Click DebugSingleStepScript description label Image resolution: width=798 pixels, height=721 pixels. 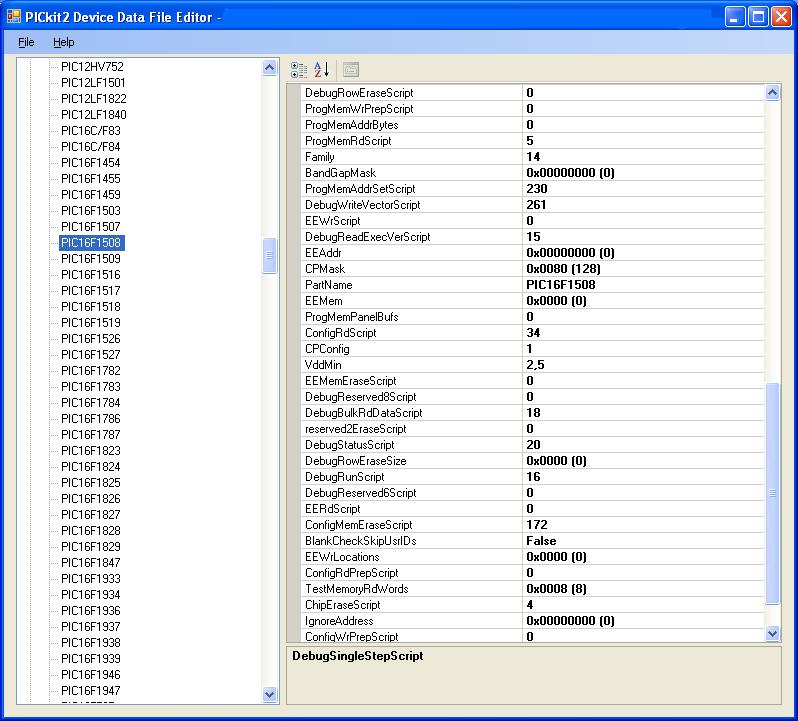click(x=358, y=656)
